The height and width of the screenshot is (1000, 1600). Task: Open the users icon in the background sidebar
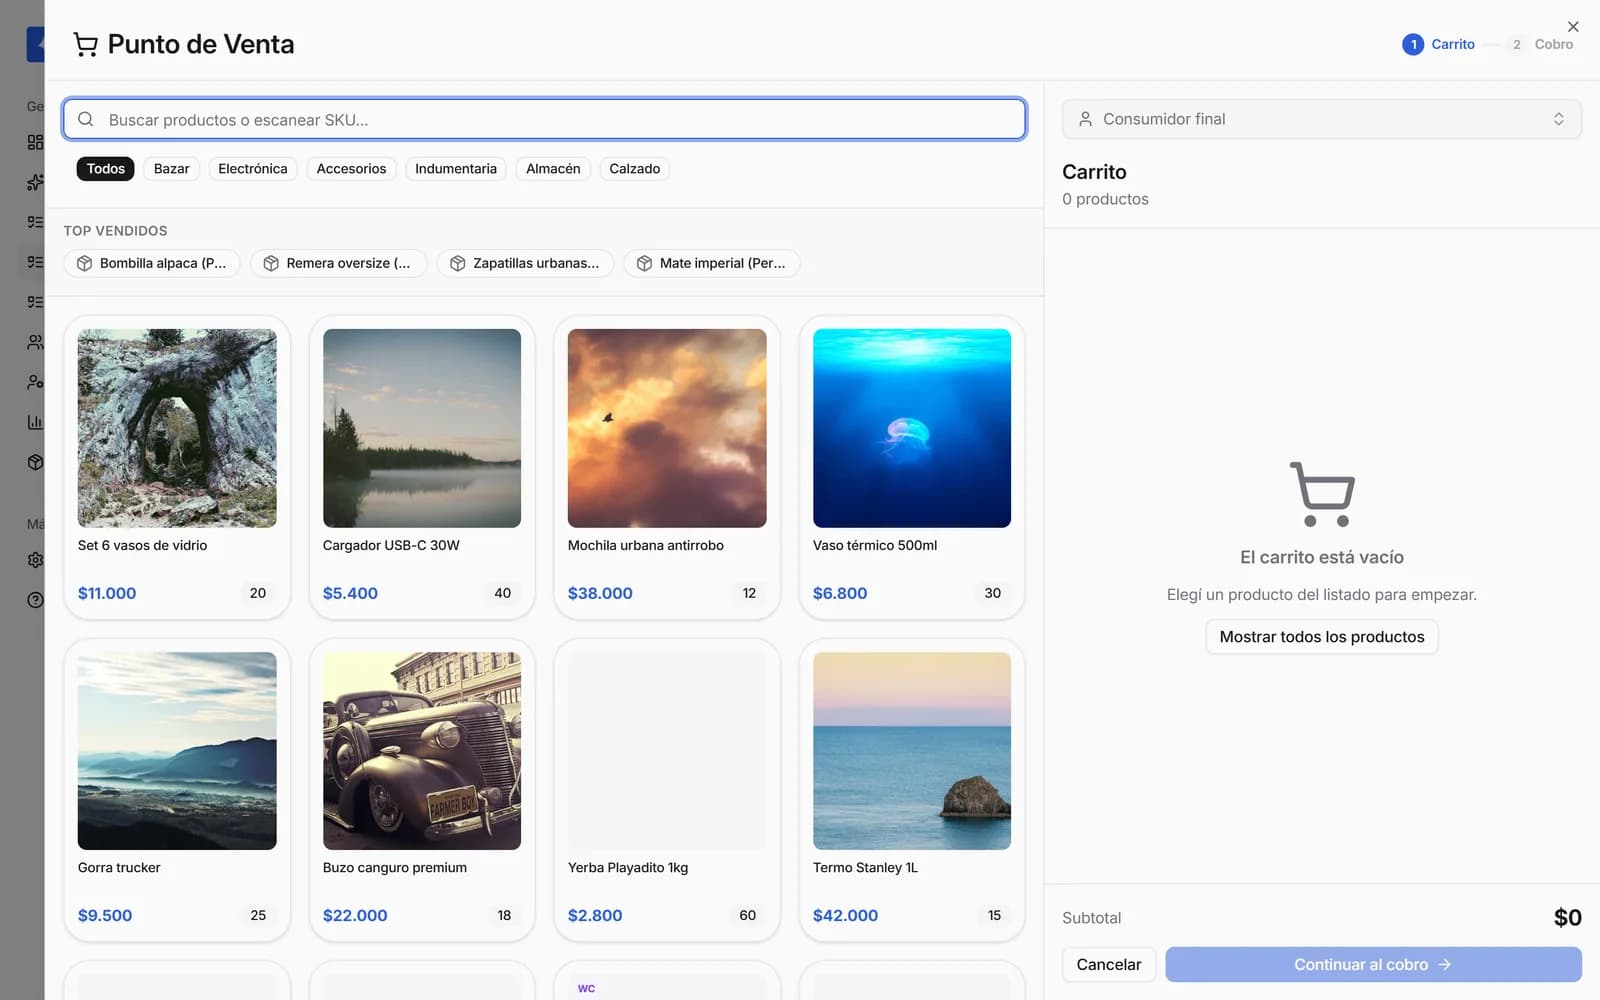[36, 342]
